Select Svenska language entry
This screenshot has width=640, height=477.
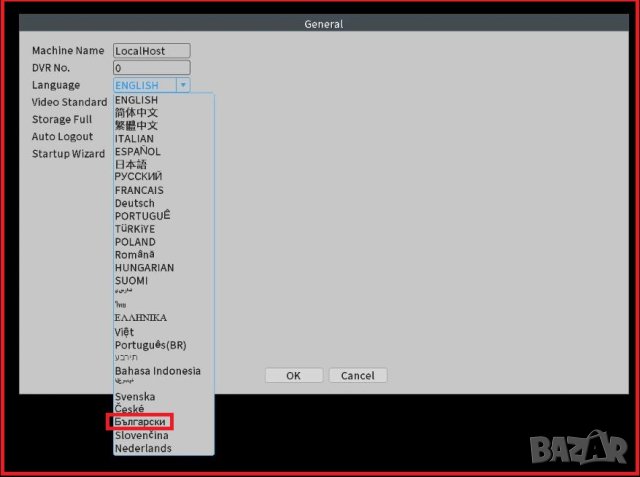(x=135, y=397)
